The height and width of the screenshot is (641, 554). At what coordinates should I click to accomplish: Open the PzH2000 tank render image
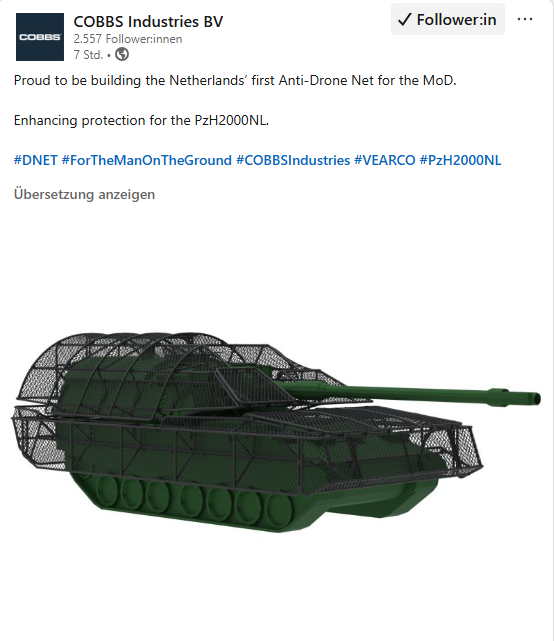(x=276, y=432)
